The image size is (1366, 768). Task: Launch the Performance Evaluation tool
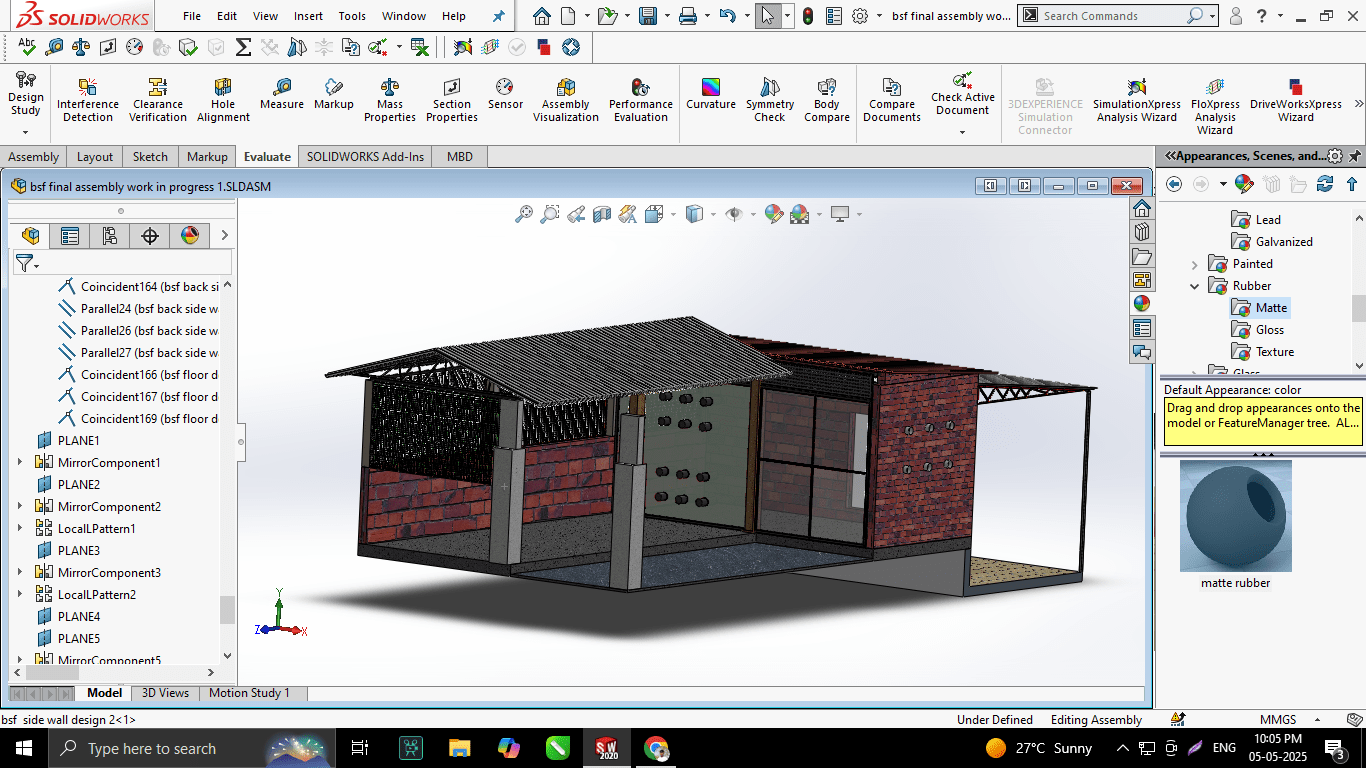point(641,100)
